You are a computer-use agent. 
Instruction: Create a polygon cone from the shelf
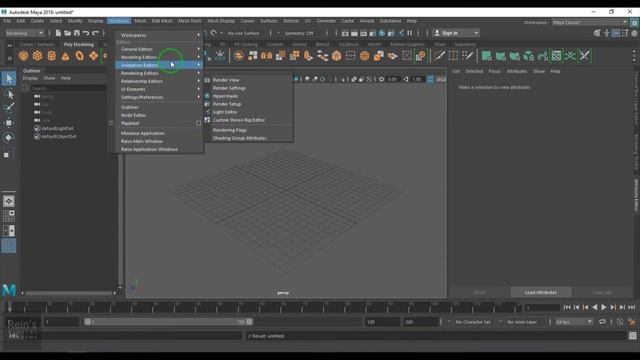click(x=65, y=56)
